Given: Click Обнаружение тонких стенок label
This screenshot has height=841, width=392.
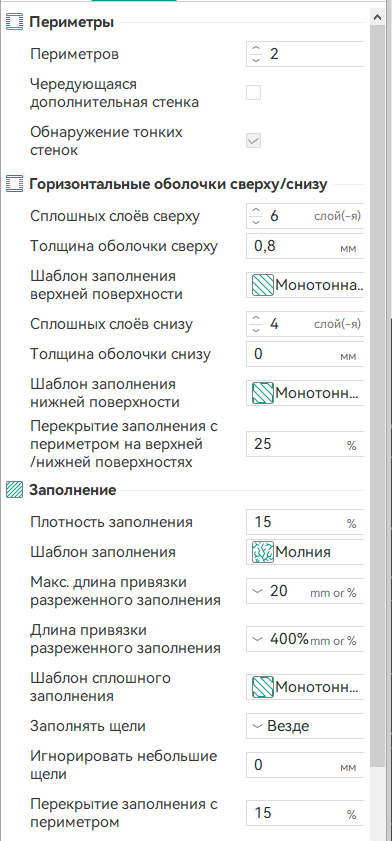Looking at the screenshot, I should pyautogui.click(x=106, y=141).
